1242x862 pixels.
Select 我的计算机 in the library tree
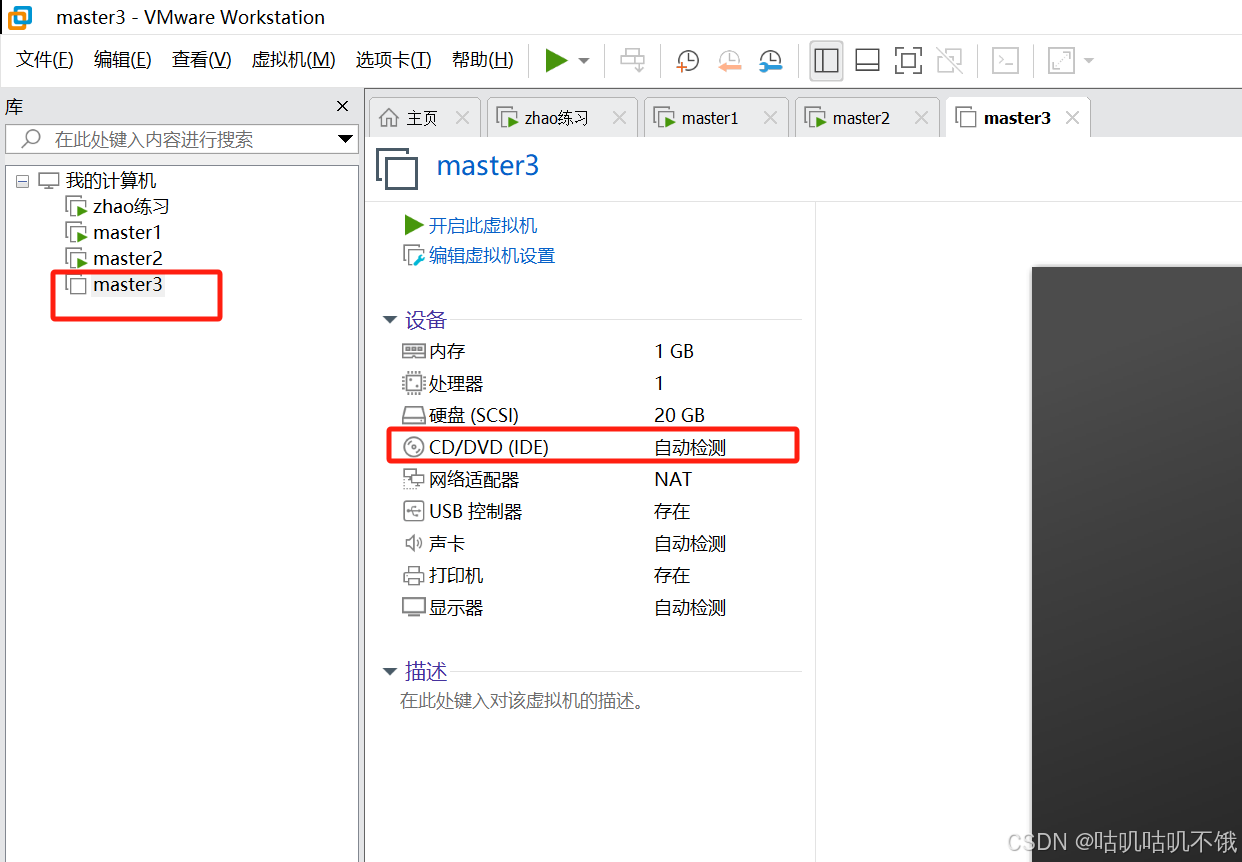111,181
